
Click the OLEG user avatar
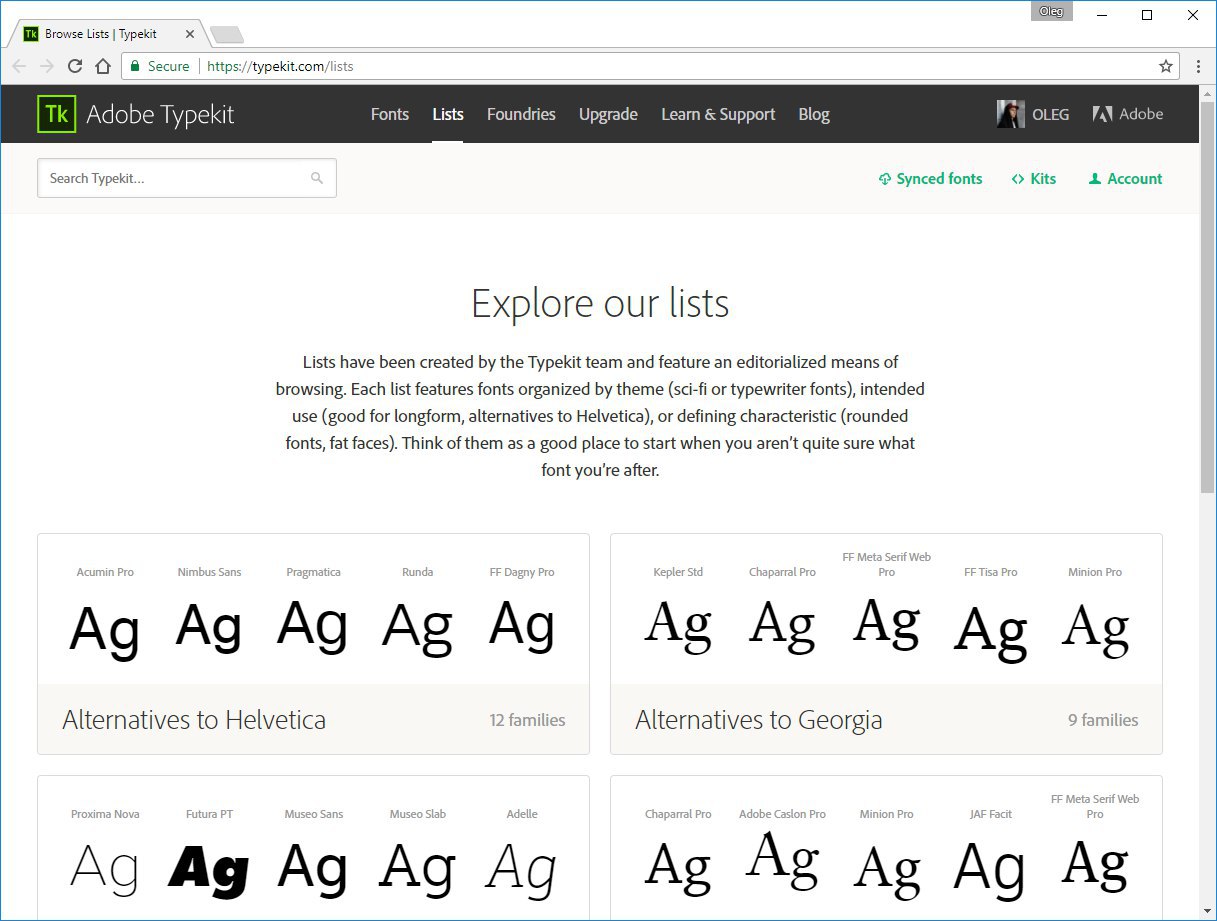click(x=1011, y=114)
